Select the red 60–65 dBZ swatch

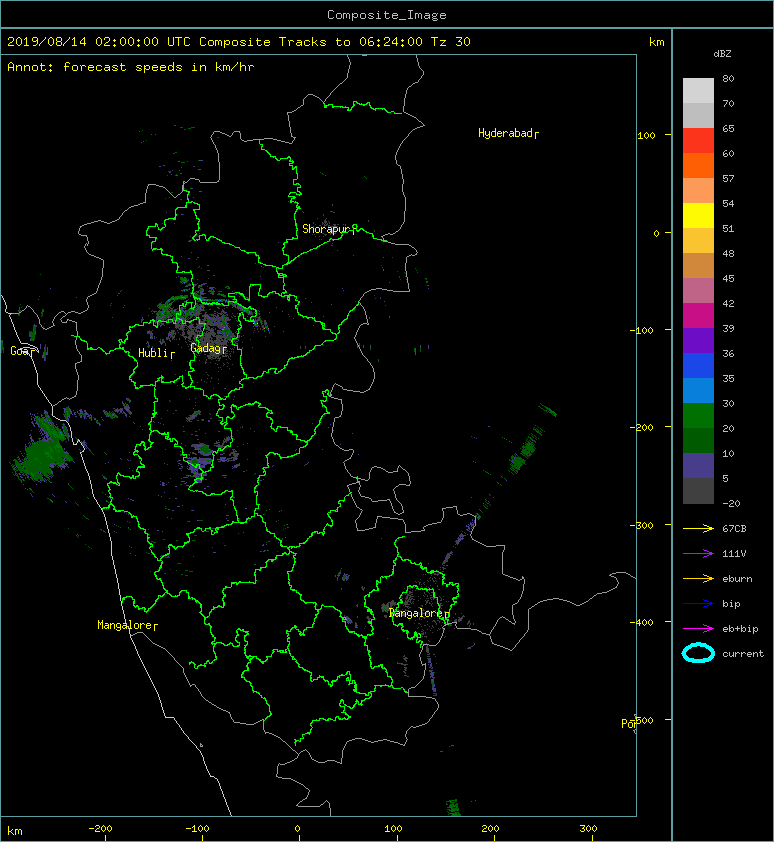pyautogui.click(x=698, y=140)
